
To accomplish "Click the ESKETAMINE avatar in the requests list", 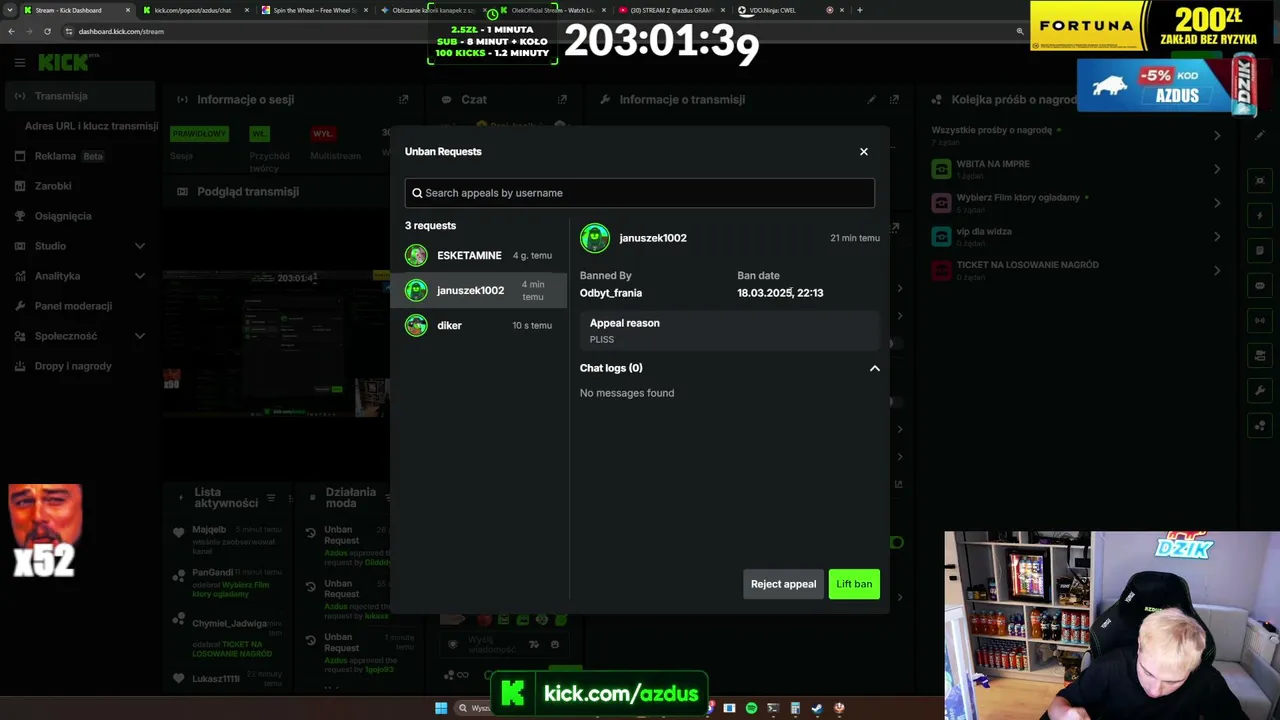I will [416, 255].
